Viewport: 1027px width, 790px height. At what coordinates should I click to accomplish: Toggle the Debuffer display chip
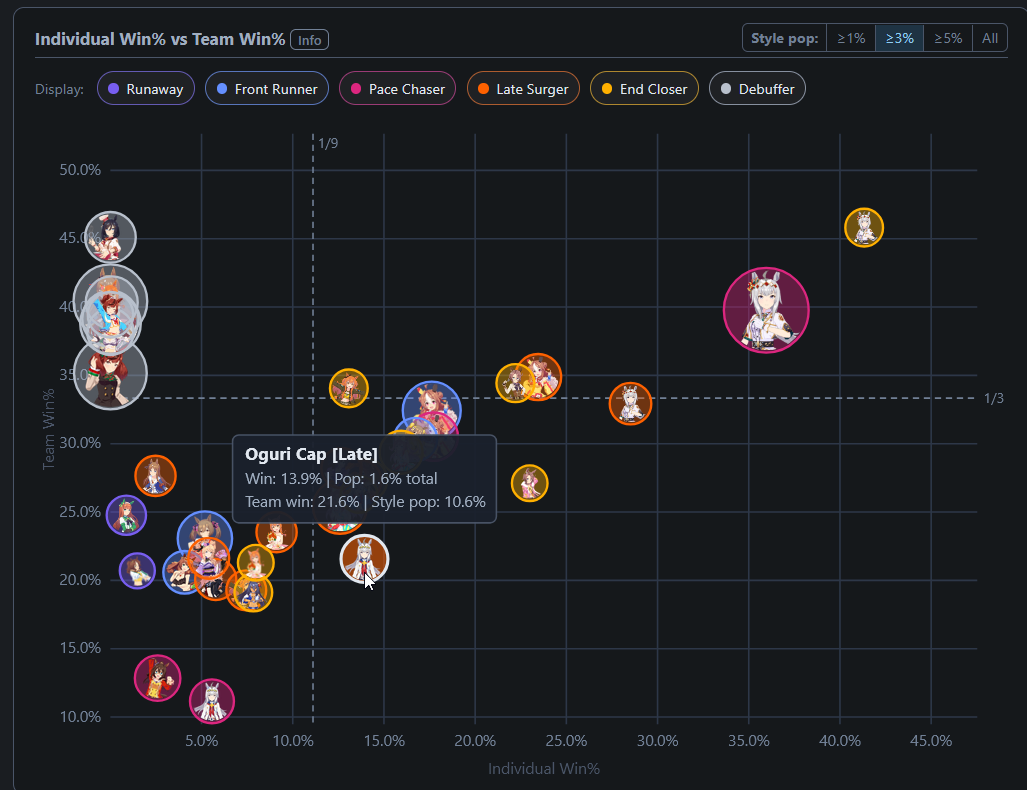(757, 88)
